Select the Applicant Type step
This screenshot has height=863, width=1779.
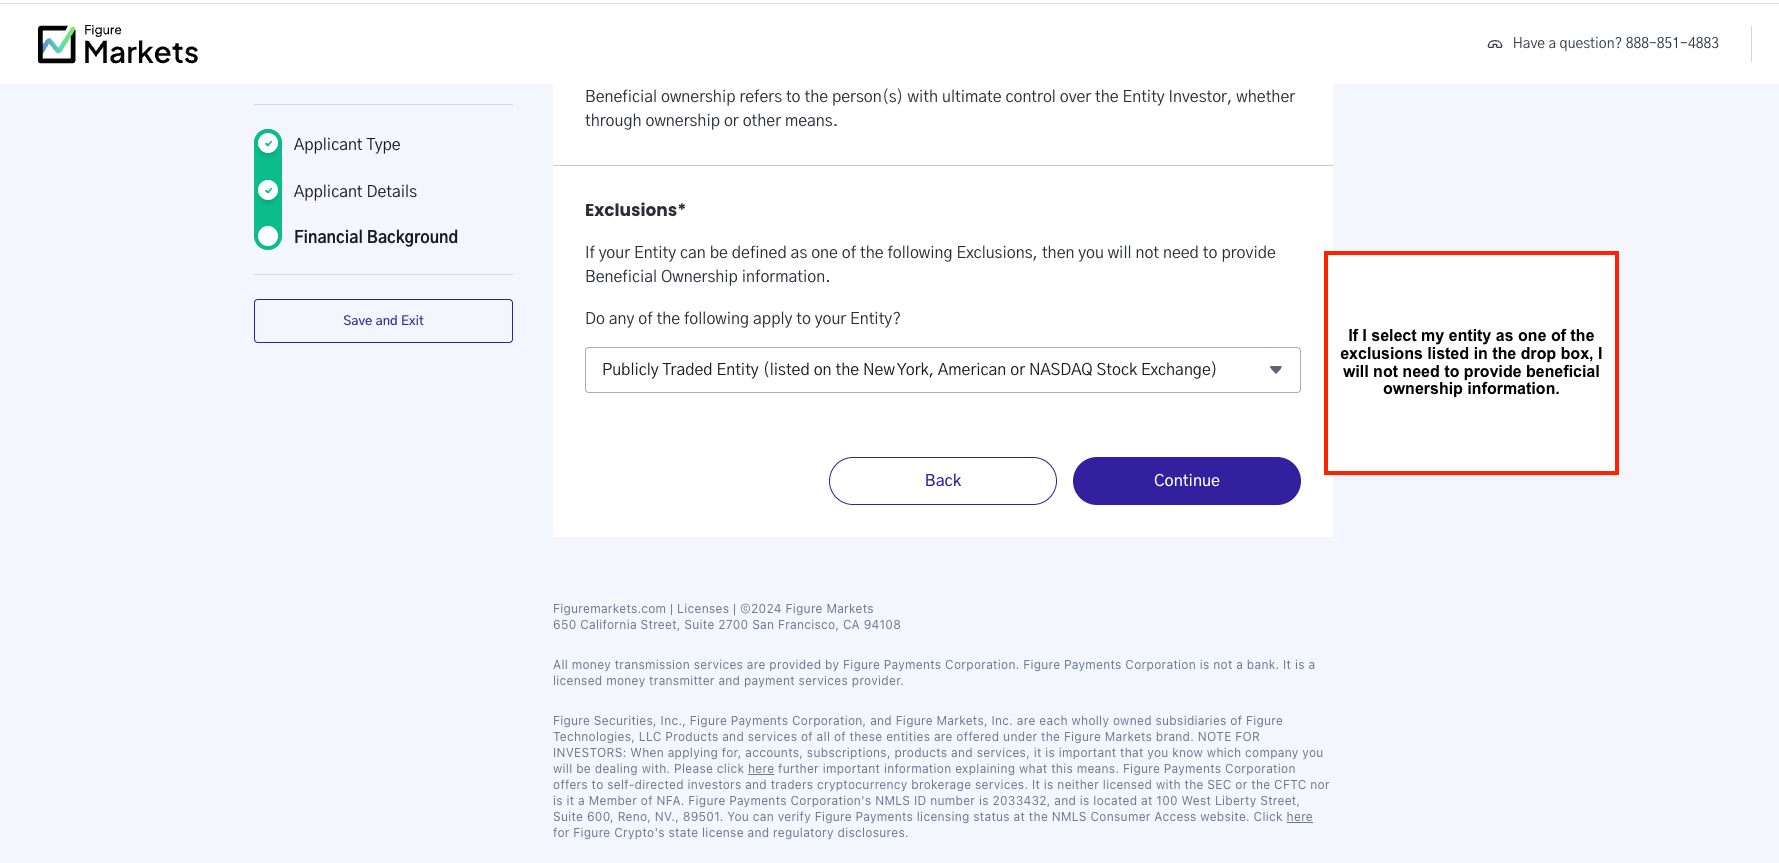click(347, 144)
